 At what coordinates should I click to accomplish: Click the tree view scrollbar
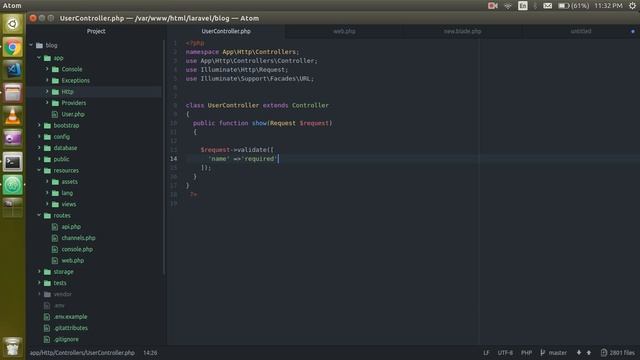click(164, 157)
